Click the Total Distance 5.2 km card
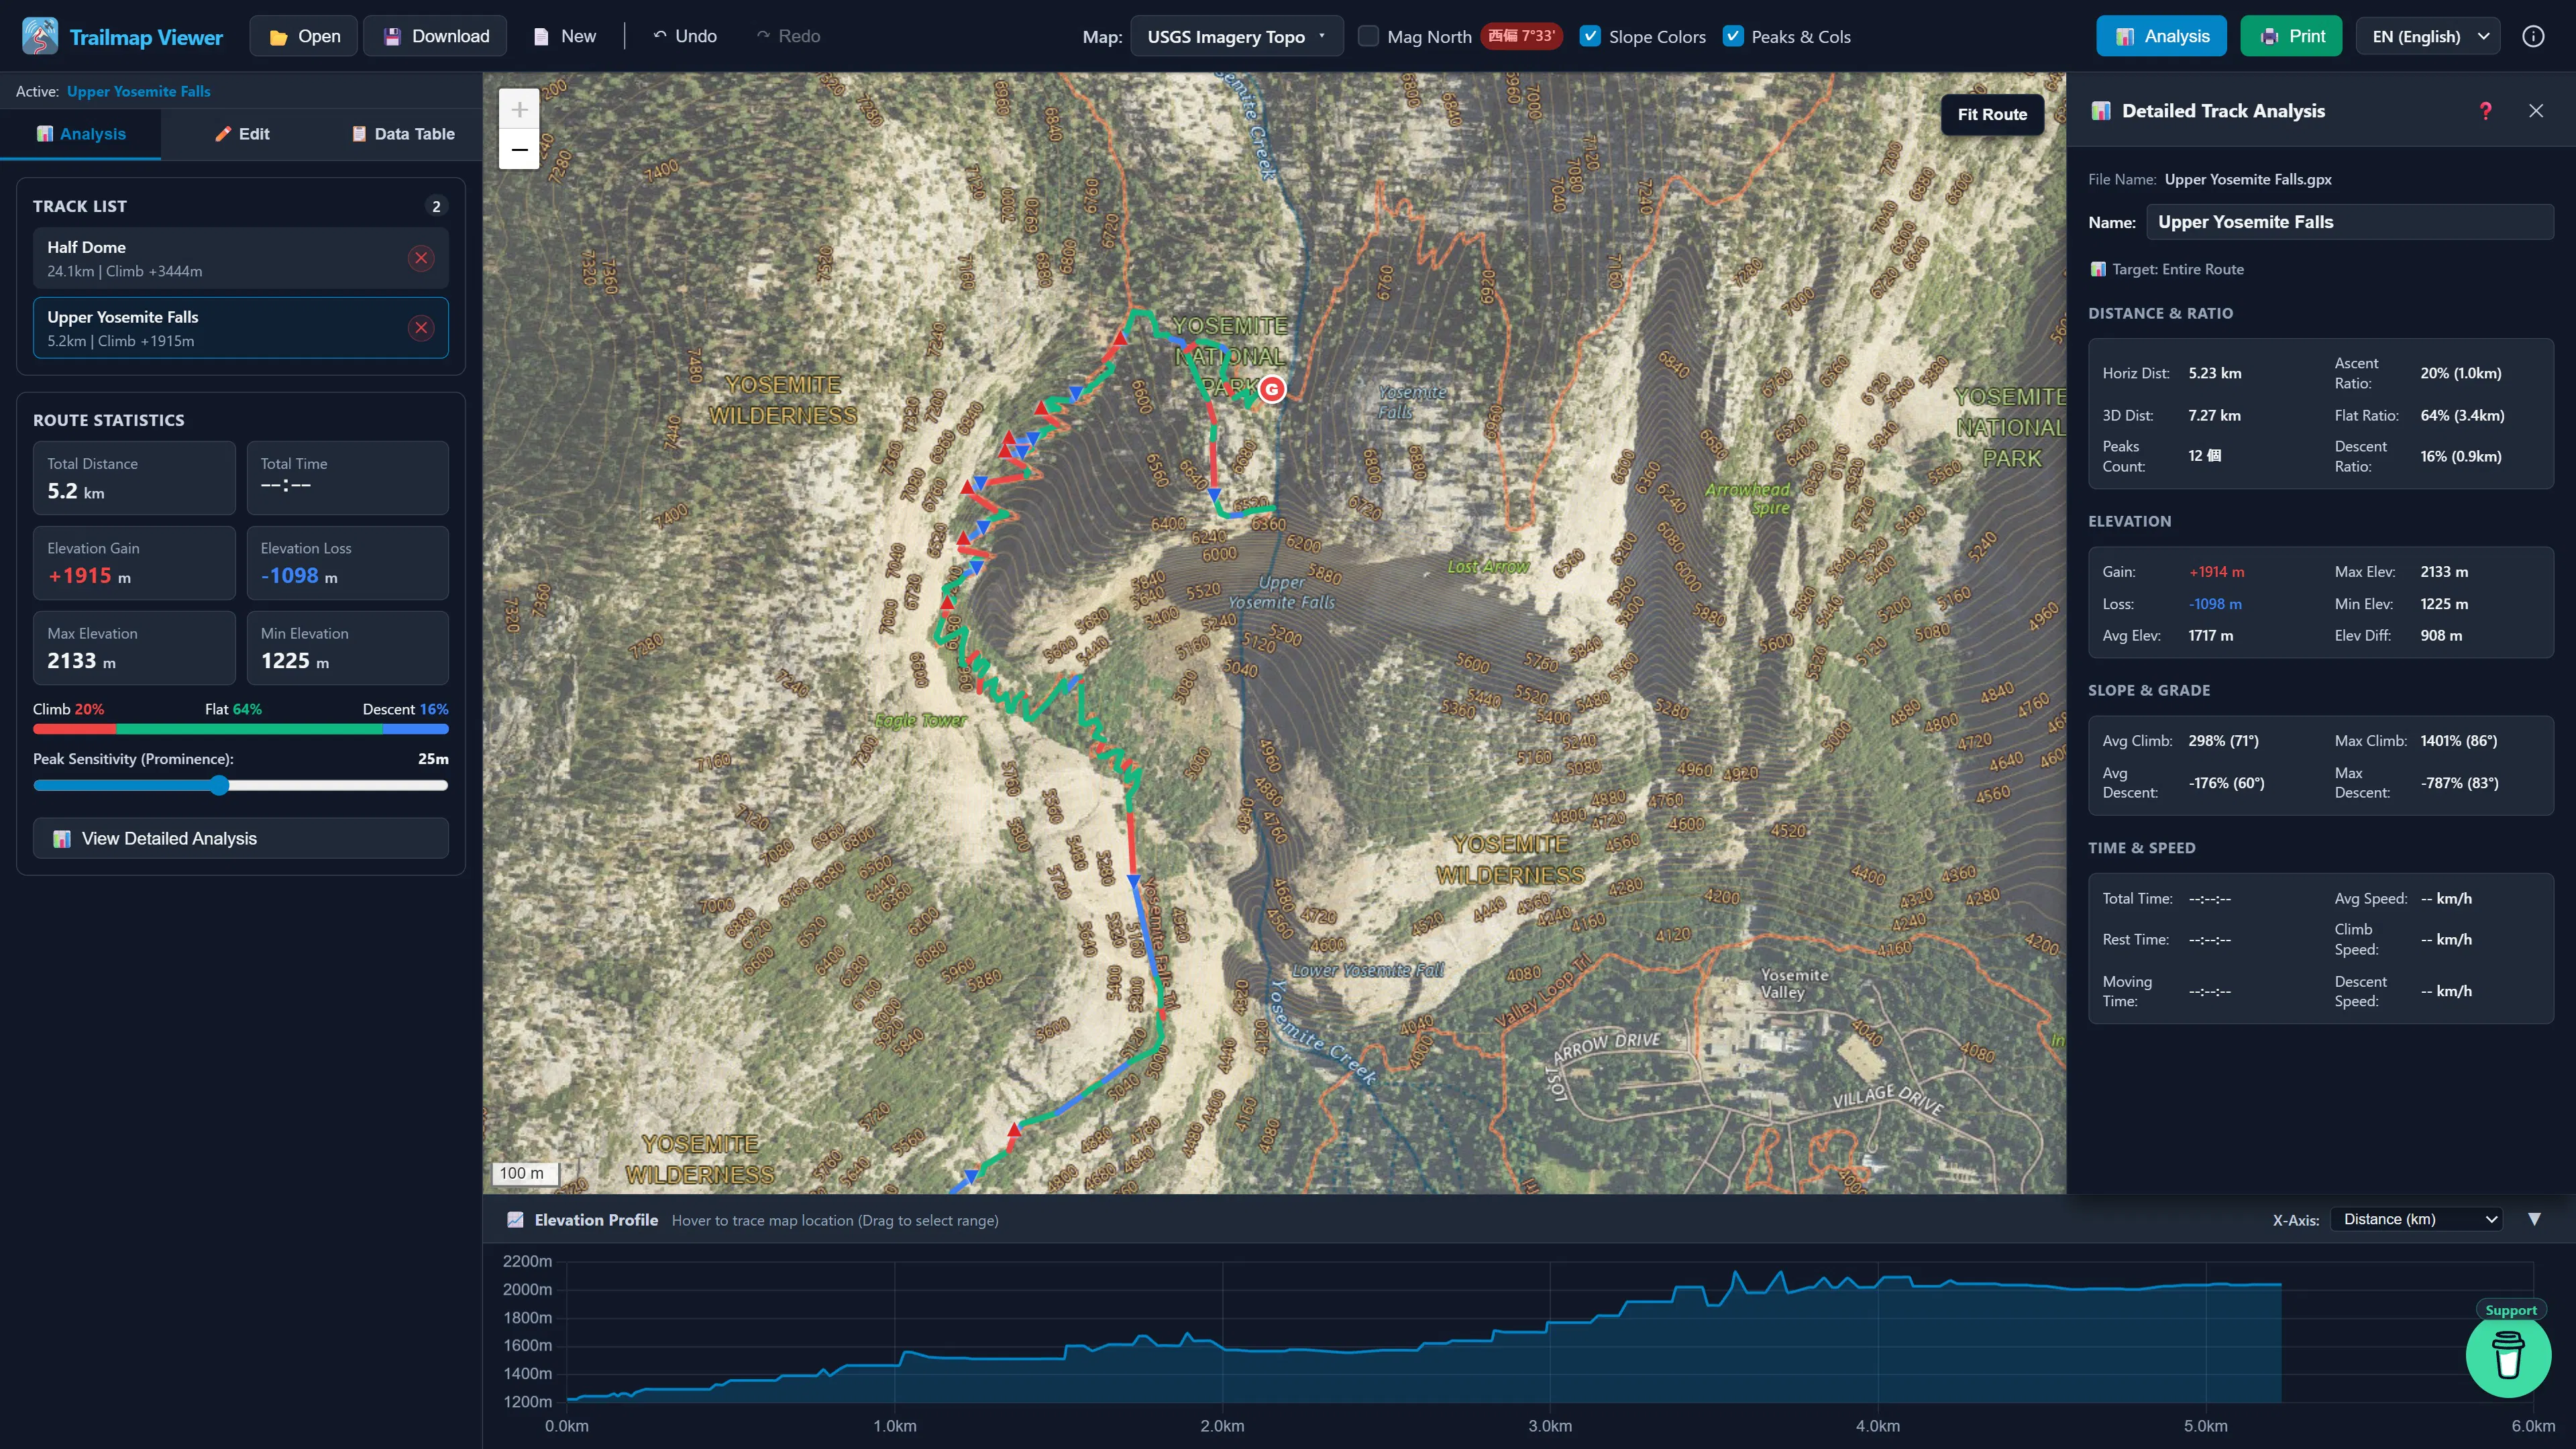The width and height of the screenshot is (2576, 1449). 134,478
